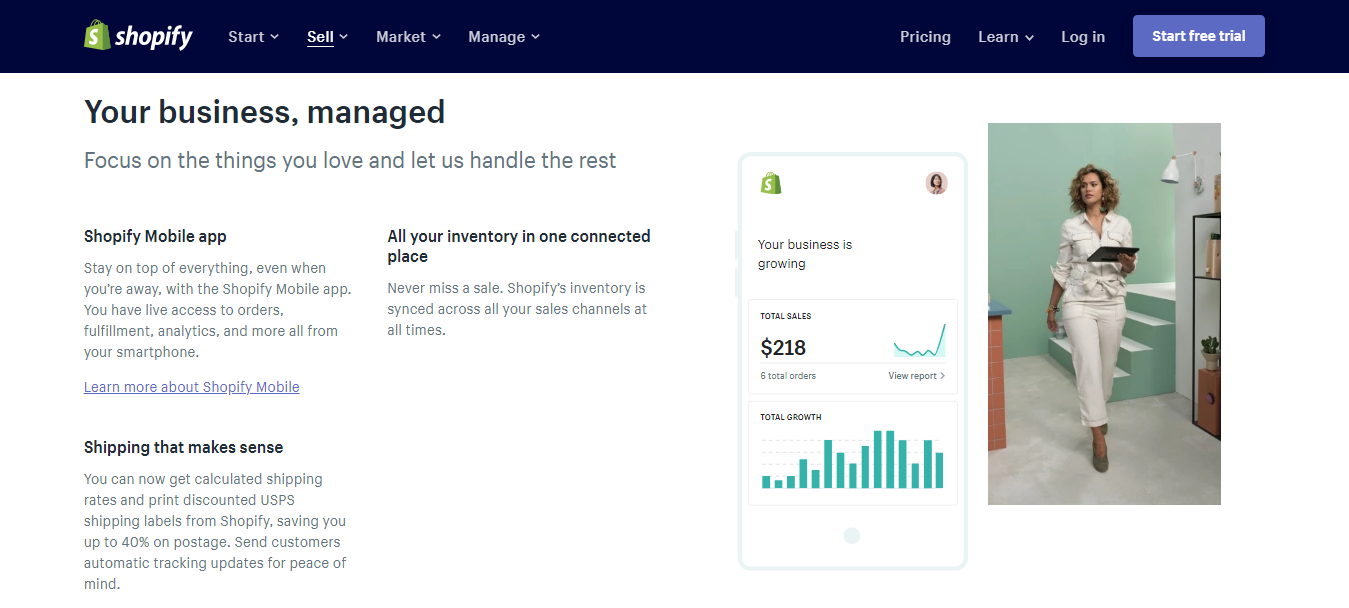The width and height of the screenshot is (1349, 608).
Task: Click the carousel dot at the bottom of the phone mockup
Action: point(851,535)
